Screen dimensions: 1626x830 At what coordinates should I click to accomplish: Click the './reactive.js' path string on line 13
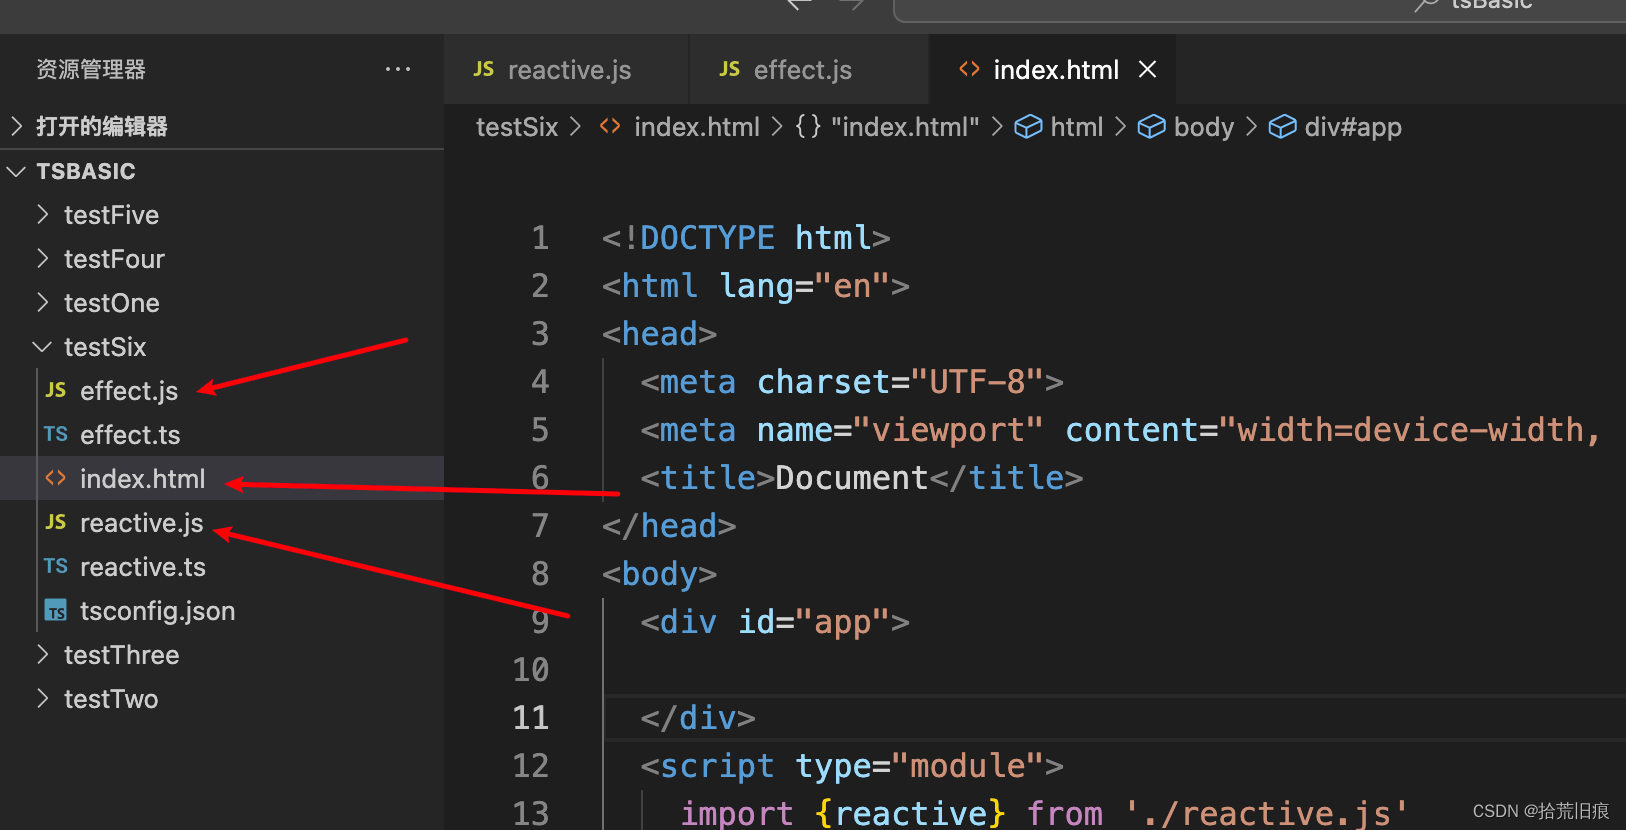1266,814
